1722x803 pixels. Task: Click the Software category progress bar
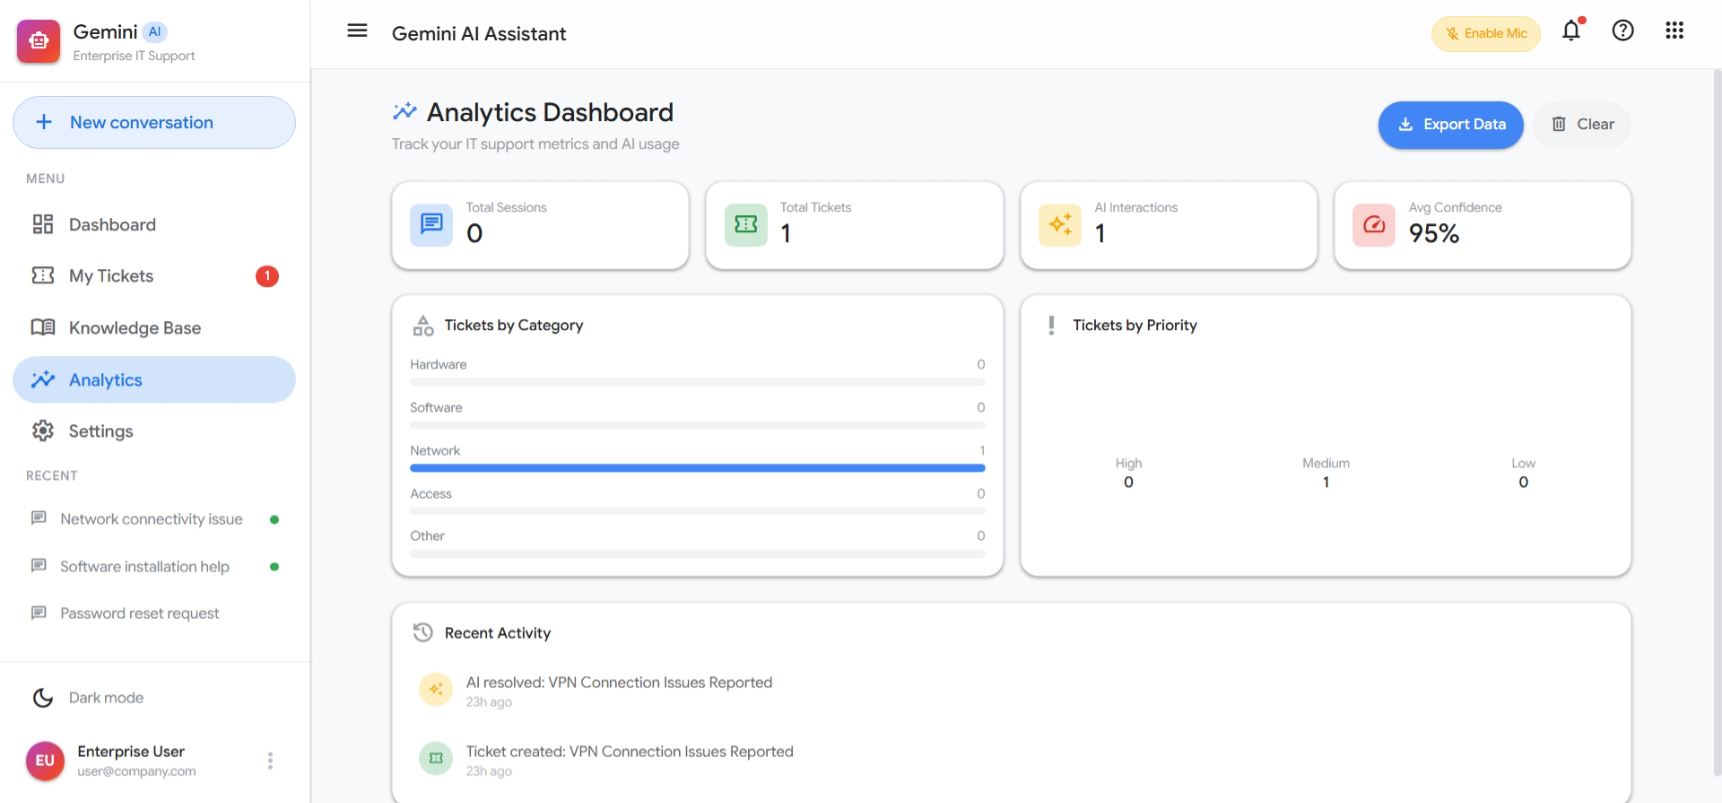click(697, 425)
